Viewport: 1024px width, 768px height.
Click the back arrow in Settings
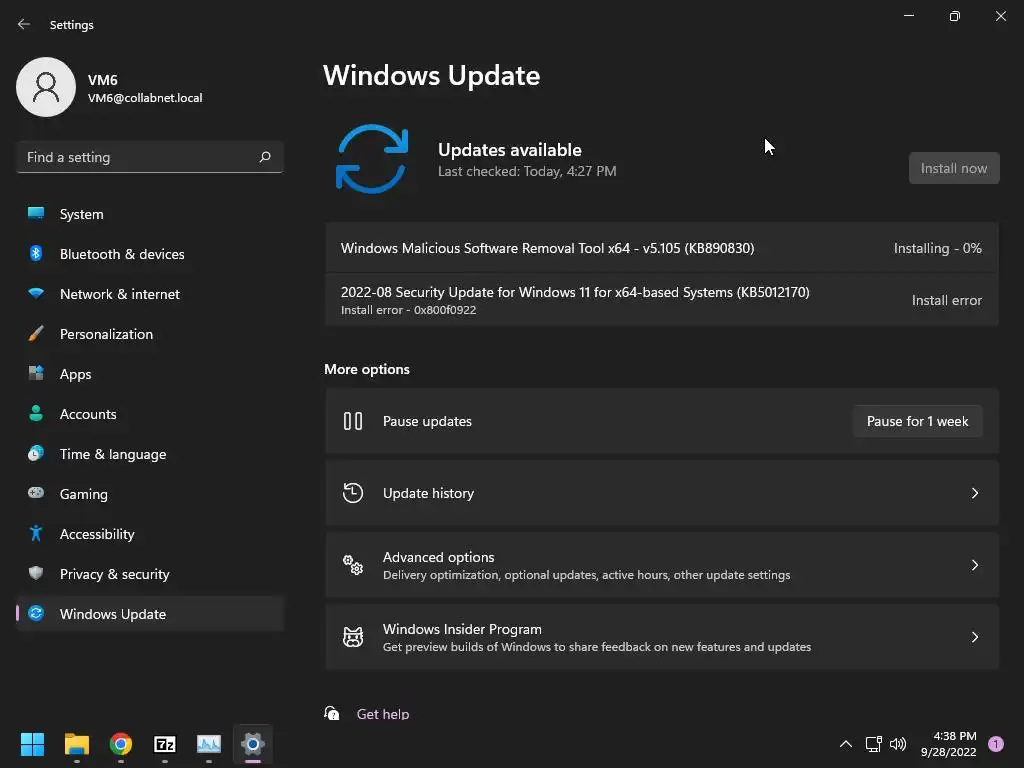[24, 24]
